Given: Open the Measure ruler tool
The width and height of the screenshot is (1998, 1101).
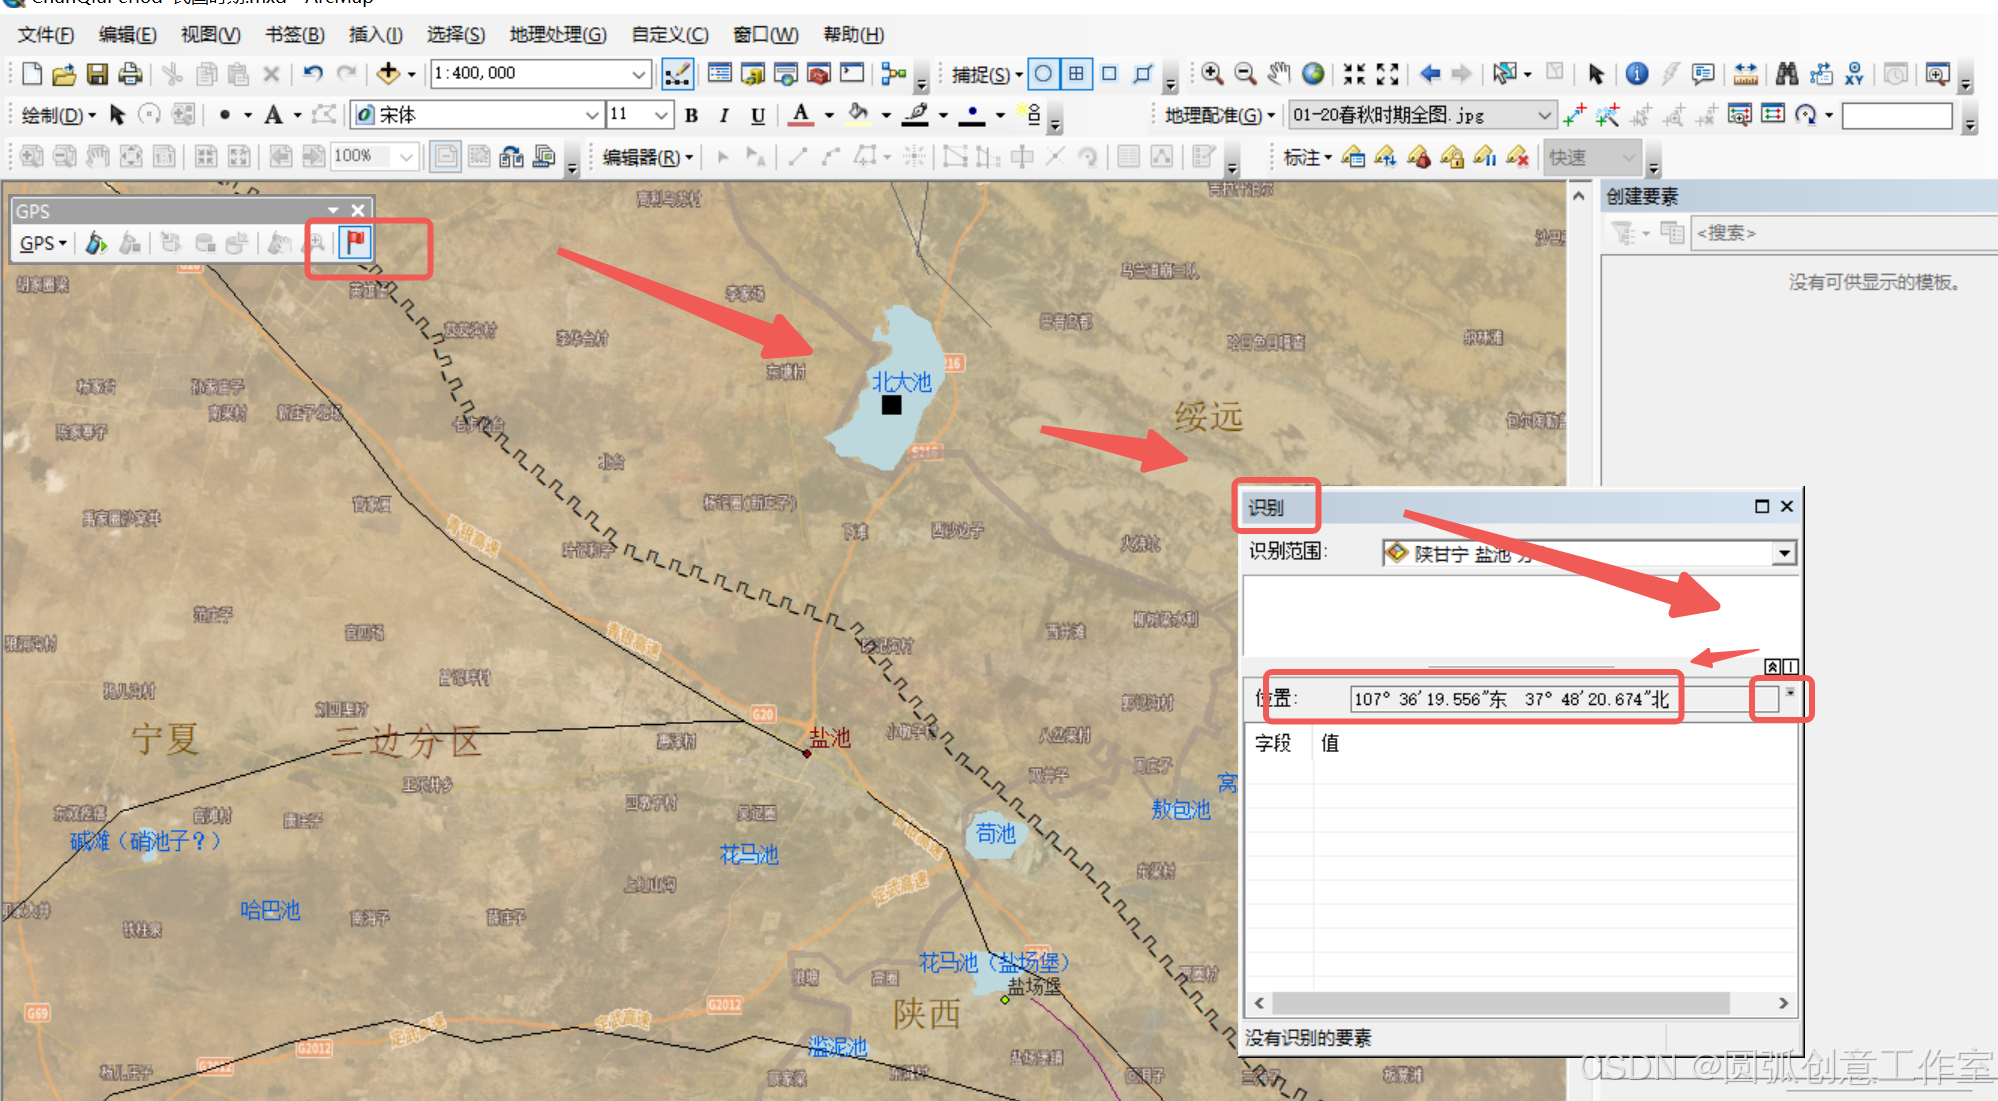Looking at the screenshot, I should (1746, 74).
